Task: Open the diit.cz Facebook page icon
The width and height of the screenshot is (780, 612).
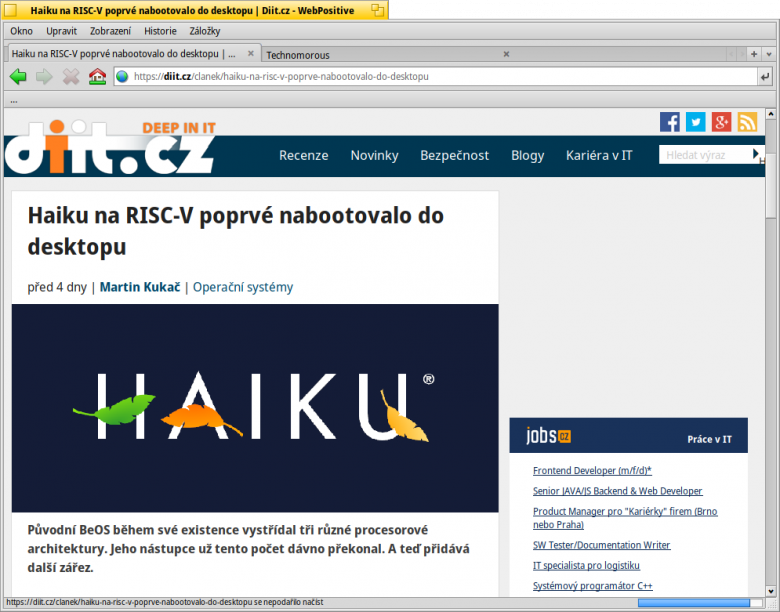Action: click(670, 122)
